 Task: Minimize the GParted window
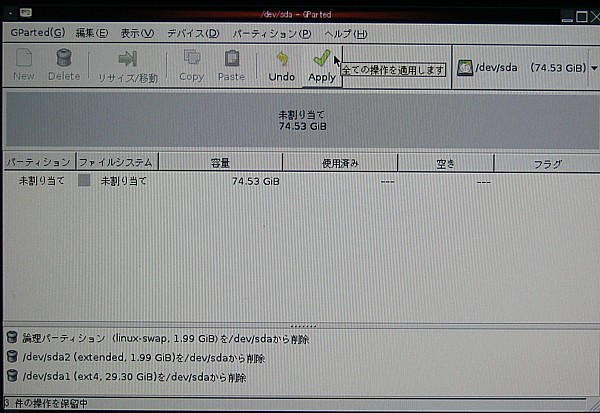pos(567,18)
